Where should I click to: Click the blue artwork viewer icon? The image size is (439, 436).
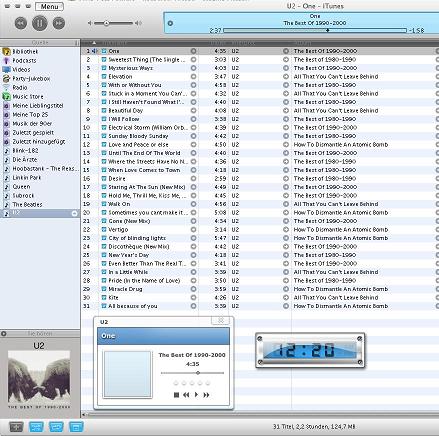point(76,427)
